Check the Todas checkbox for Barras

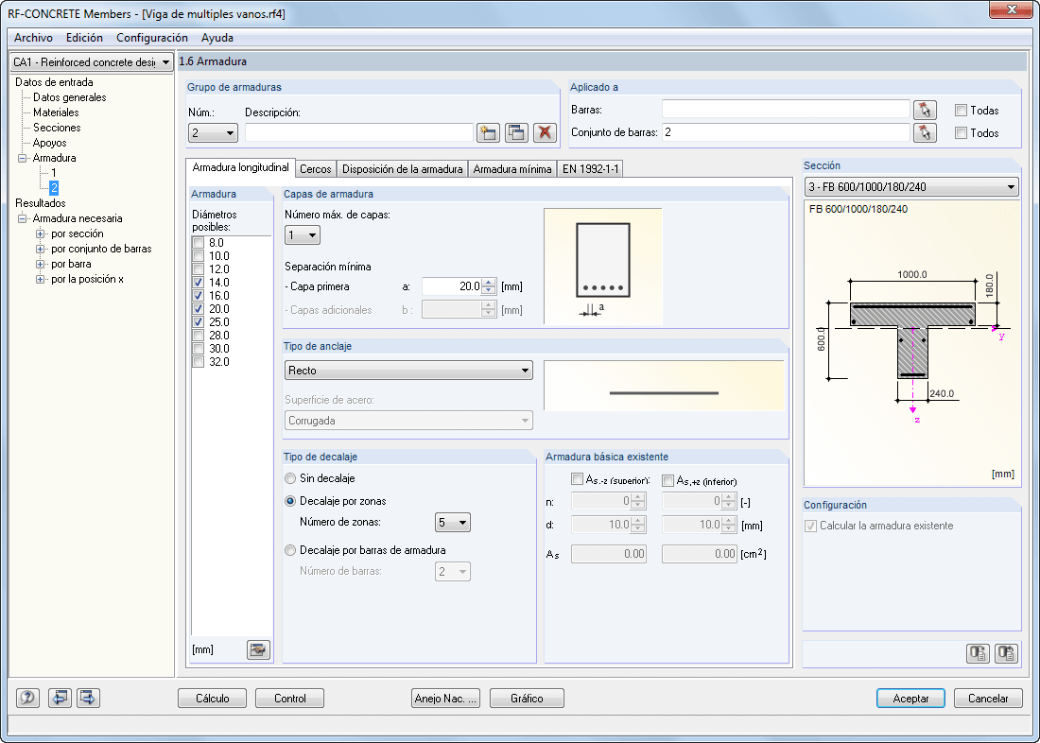(960, 110)
